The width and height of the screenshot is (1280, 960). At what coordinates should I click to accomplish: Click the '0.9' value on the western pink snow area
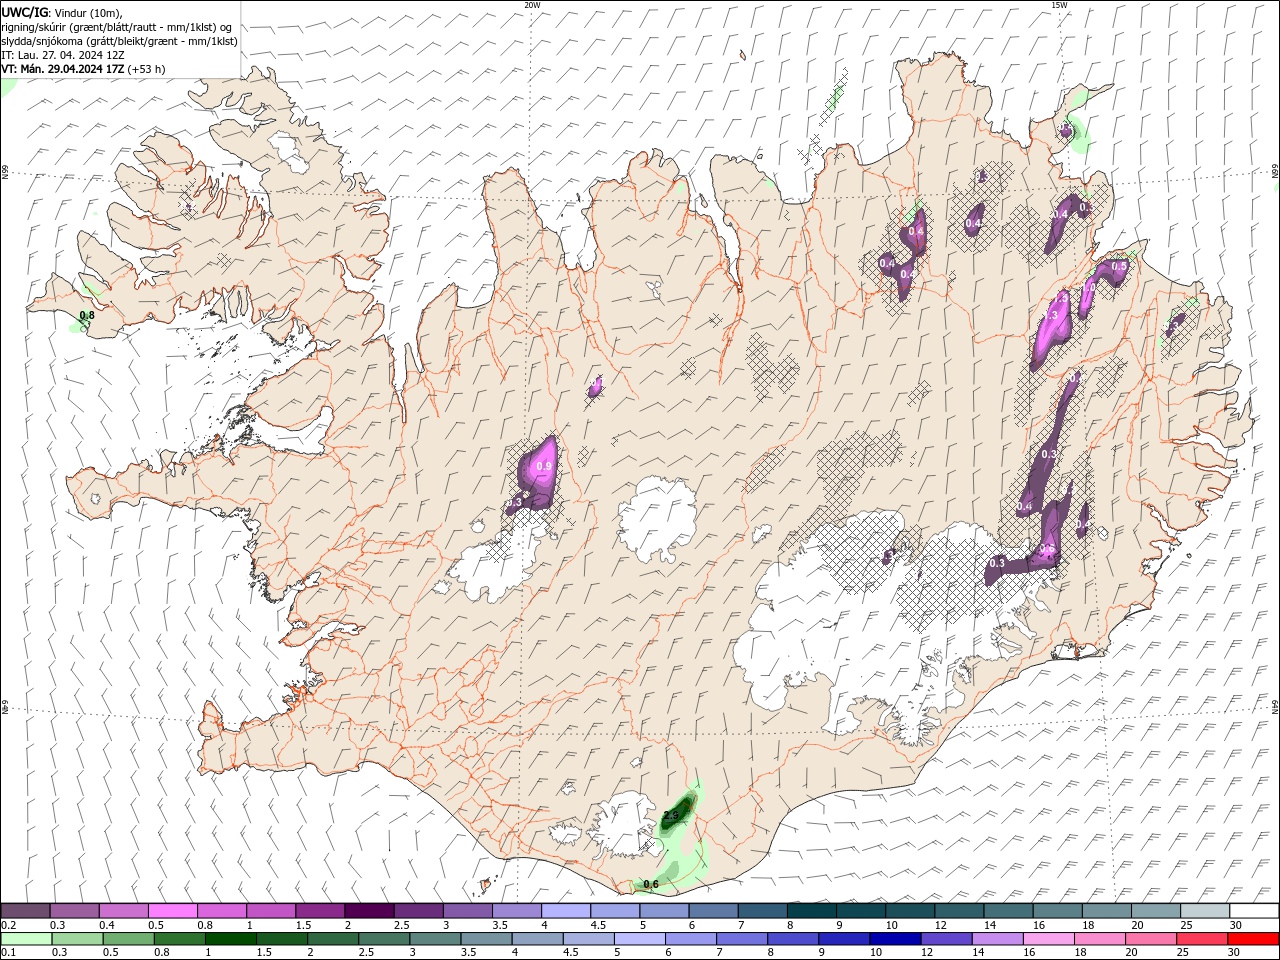pos(545,466)
